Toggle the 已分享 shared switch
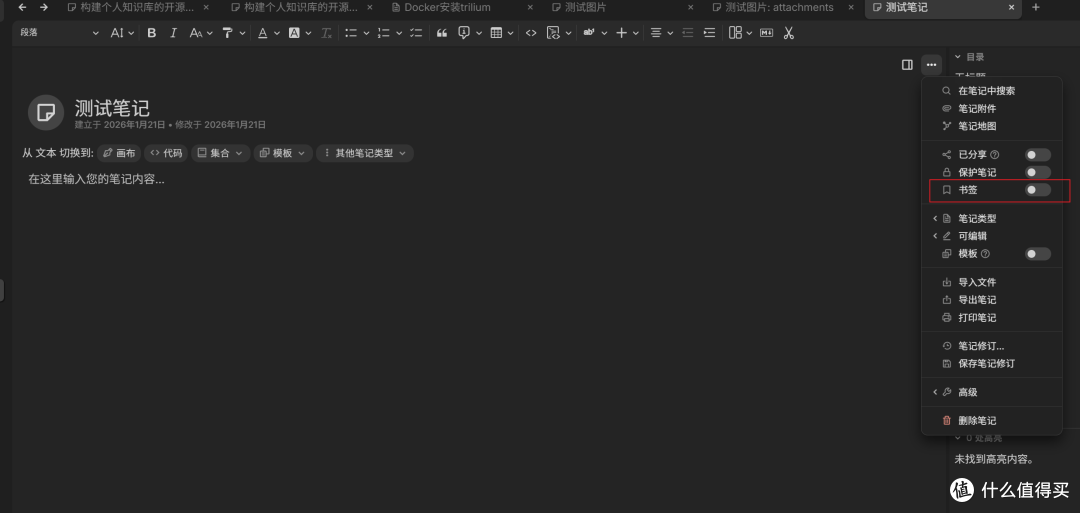This screenshot has height=513, width=1080. coord(1038,155)
